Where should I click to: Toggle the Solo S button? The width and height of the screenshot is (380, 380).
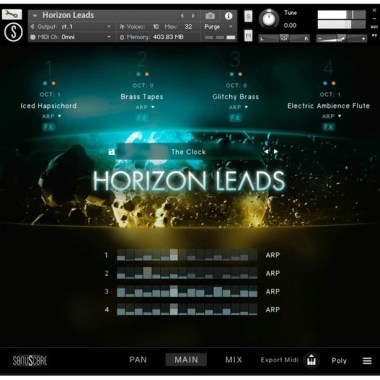coord(248,16)
